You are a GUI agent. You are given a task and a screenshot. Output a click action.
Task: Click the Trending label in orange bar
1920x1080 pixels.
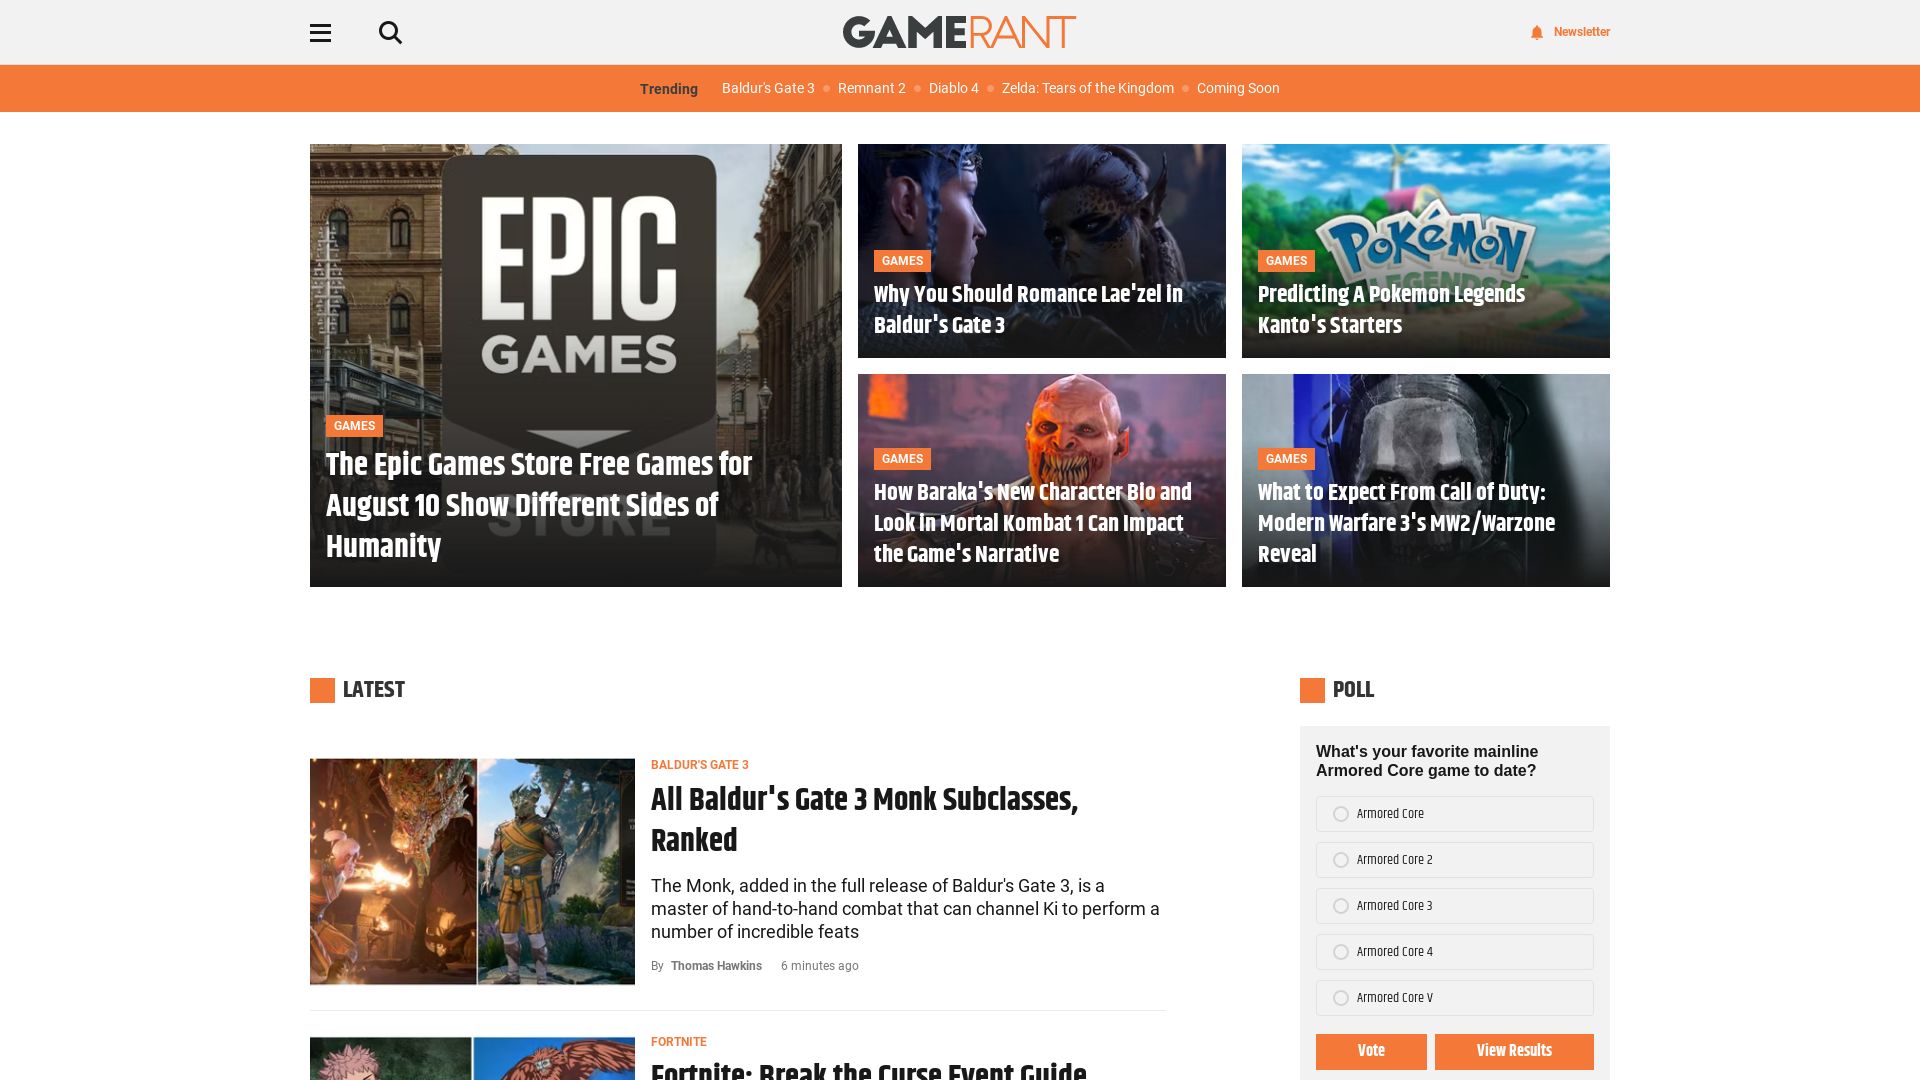pyautogui.click(x=669, y=89)
